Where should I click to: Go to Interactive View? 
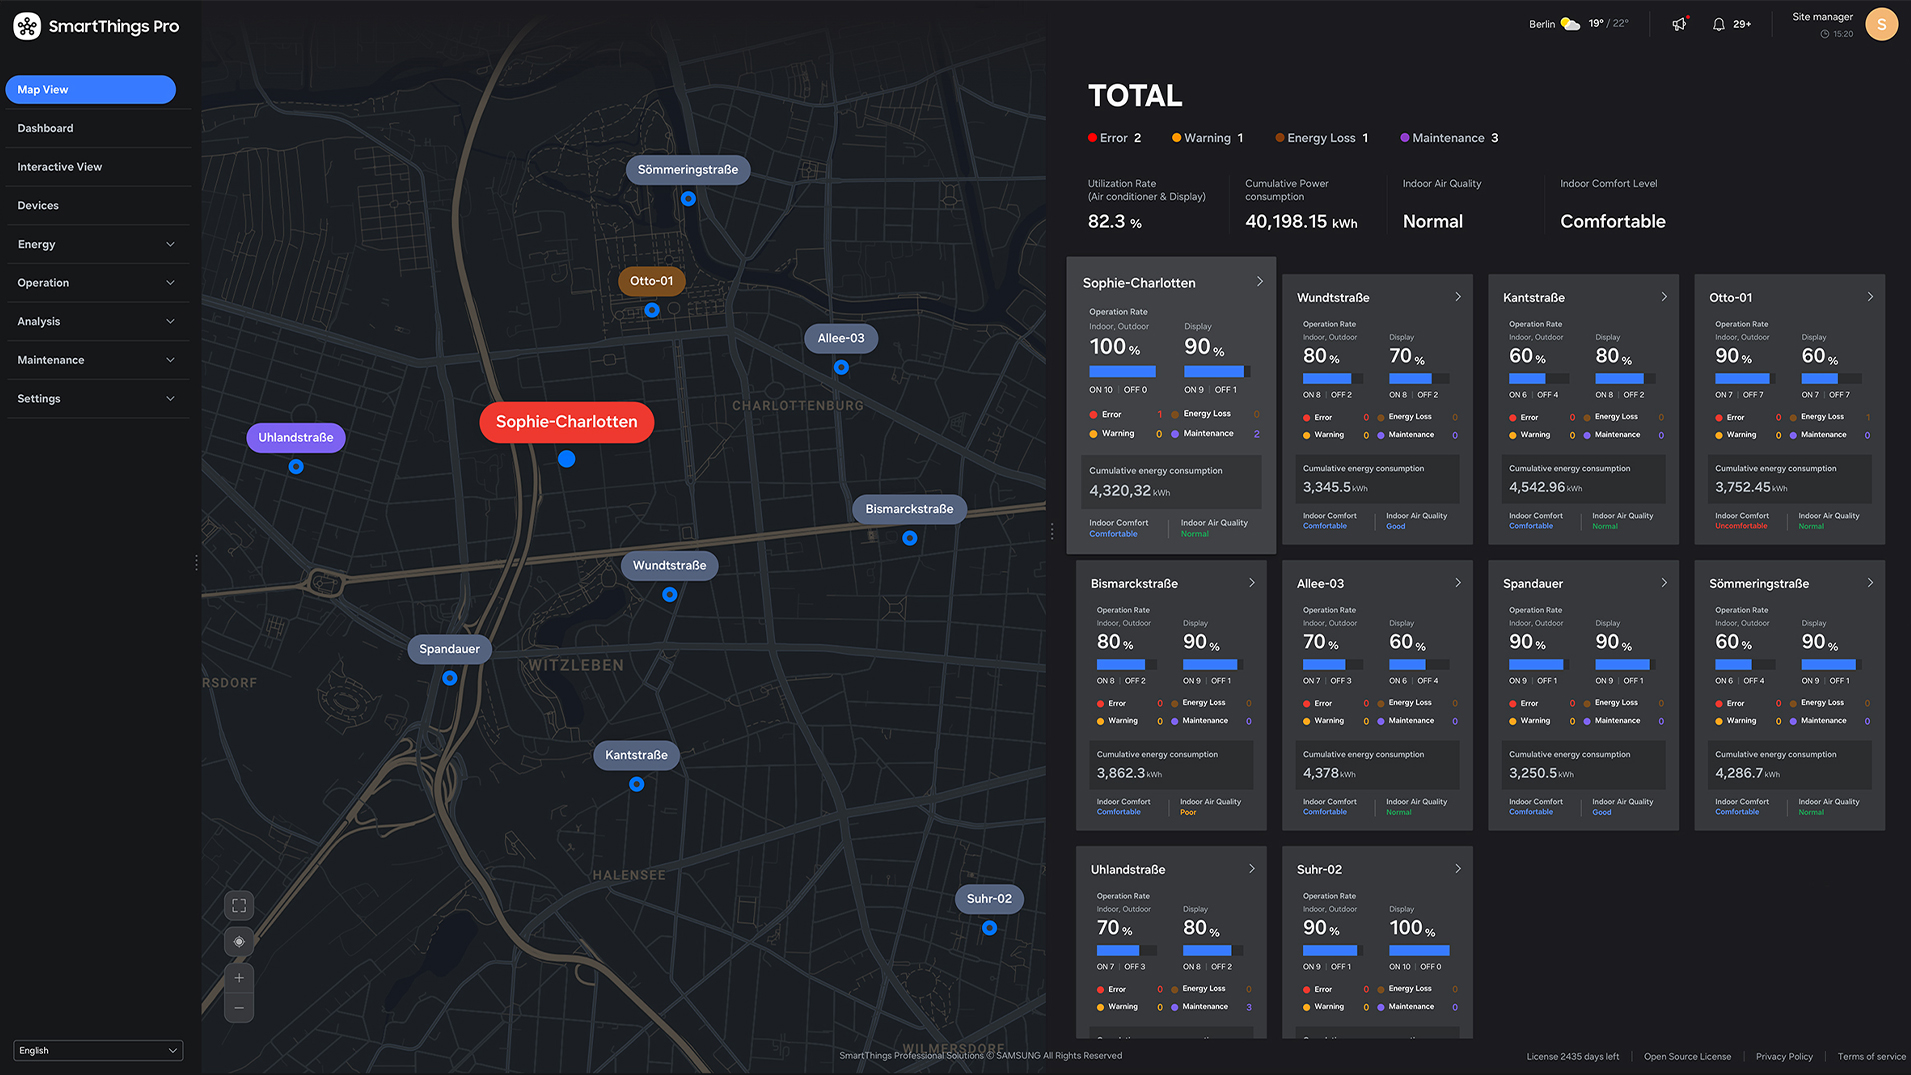[x=60, y=167]
